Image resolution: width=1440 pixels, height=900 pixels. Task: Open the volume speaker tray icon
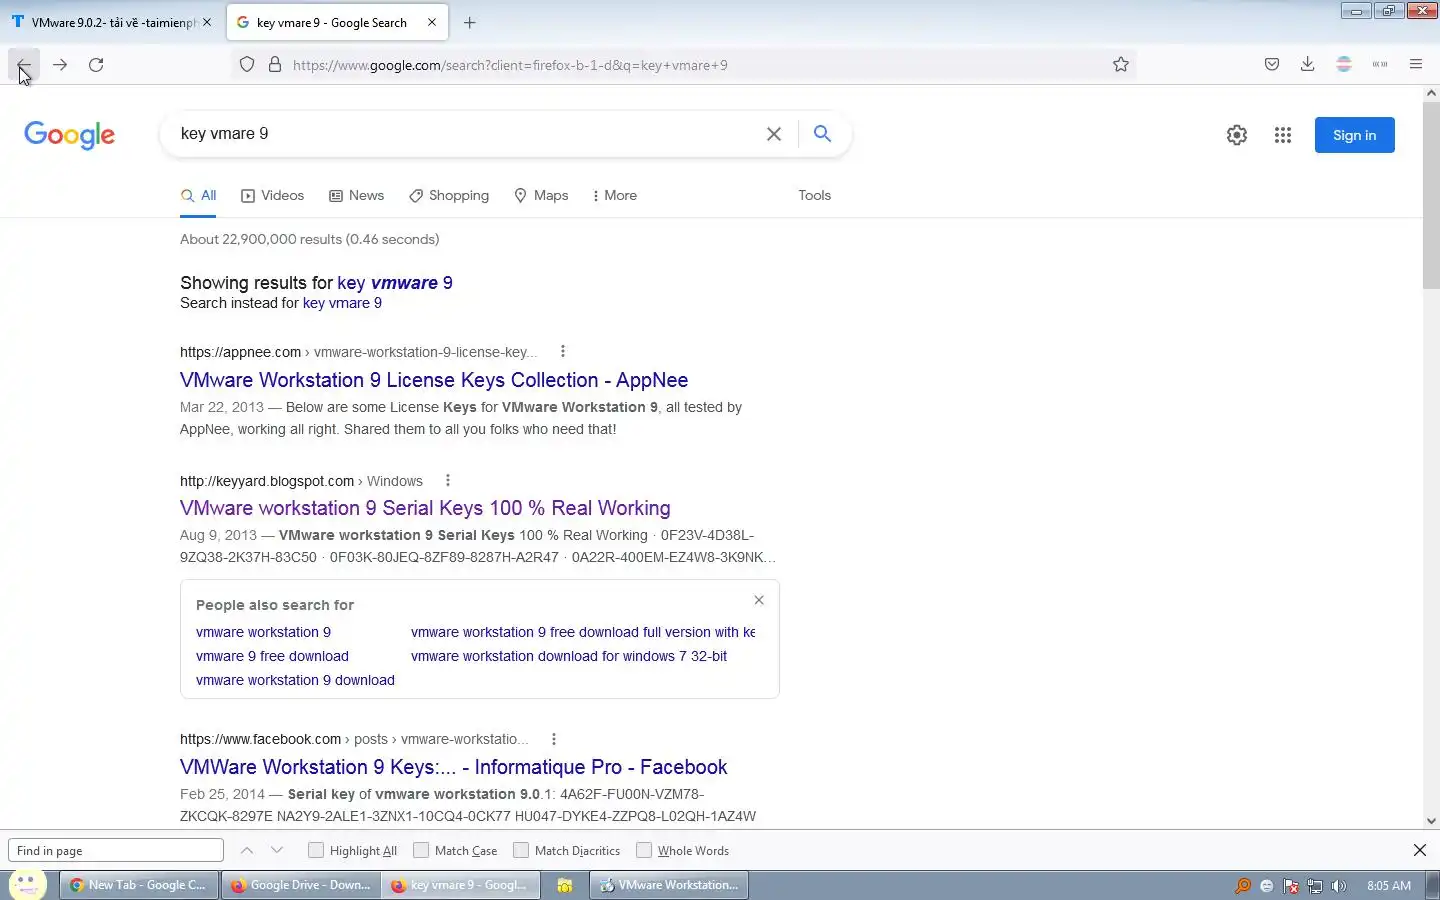click(x=1339, y=886)
